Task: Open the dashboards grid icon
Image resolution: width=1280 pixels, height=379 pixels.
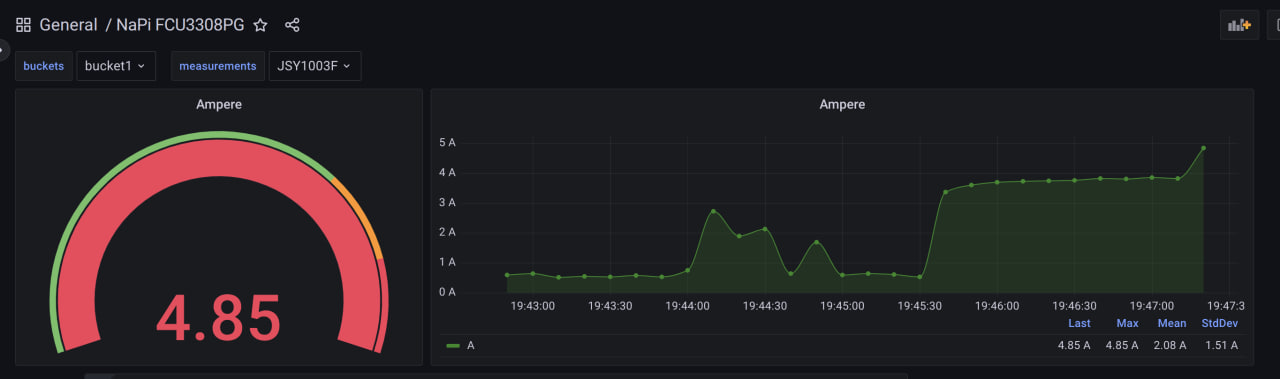Action: tap(23, 25)
